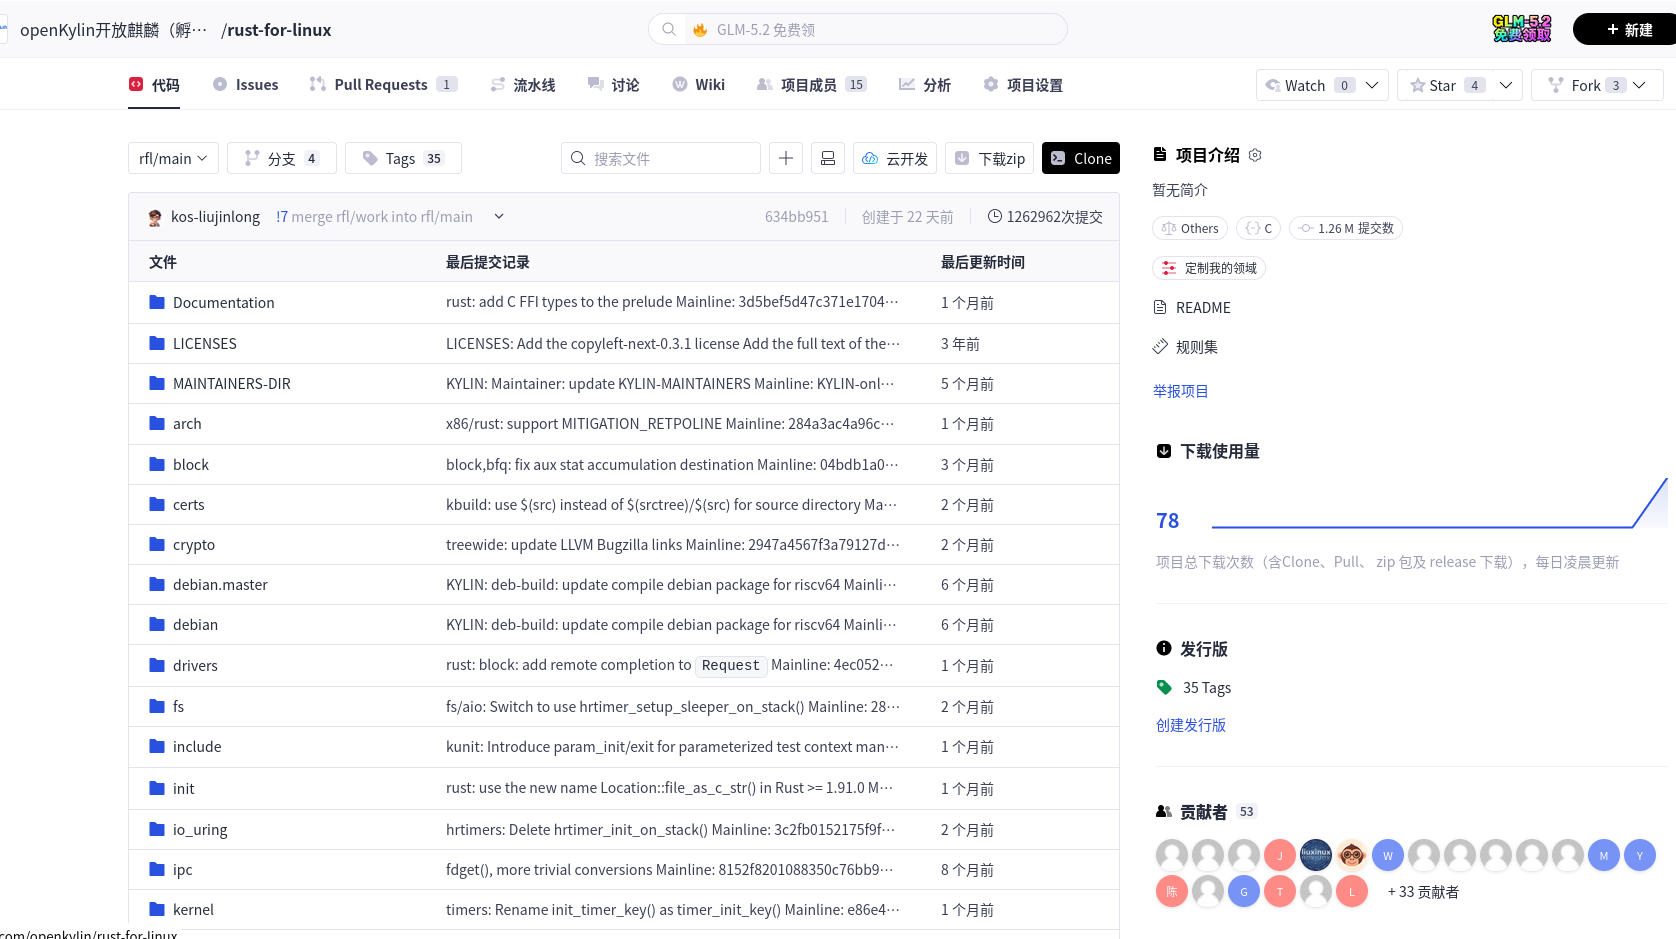Screen dimensions: 1676x939
Task: Click the io_uring folder icon
Action: pyautogui.click(x=157, y=830)
